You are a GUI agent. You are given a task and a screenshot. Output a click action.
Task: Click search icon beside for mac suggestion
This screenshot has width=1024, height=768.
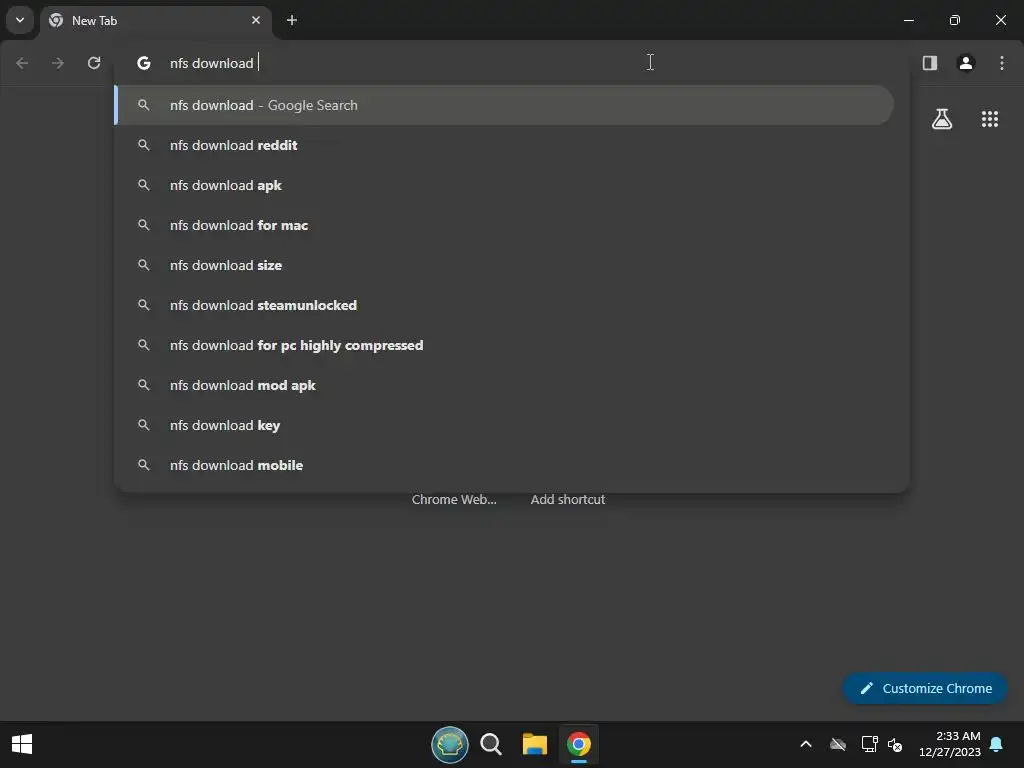coord(144,225)
